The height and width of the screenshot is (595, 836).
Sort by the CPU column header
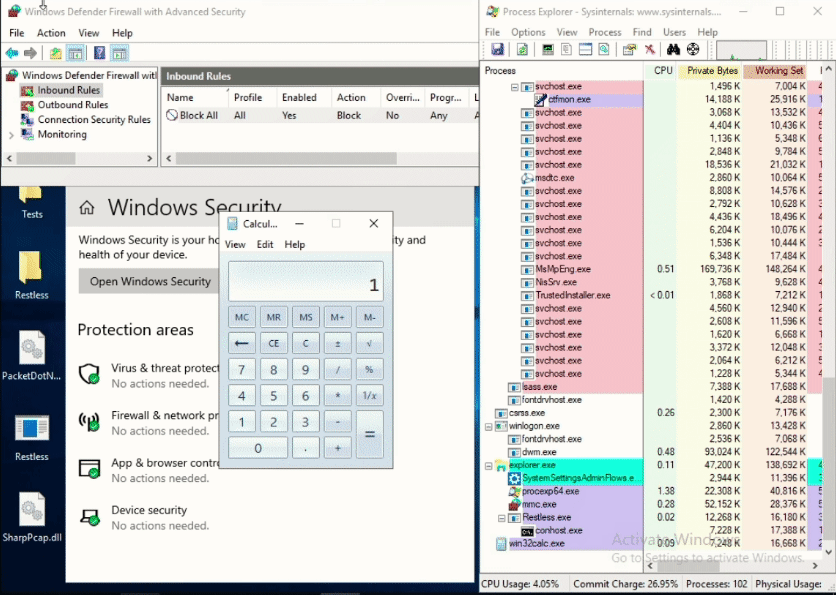coord(662,70)
